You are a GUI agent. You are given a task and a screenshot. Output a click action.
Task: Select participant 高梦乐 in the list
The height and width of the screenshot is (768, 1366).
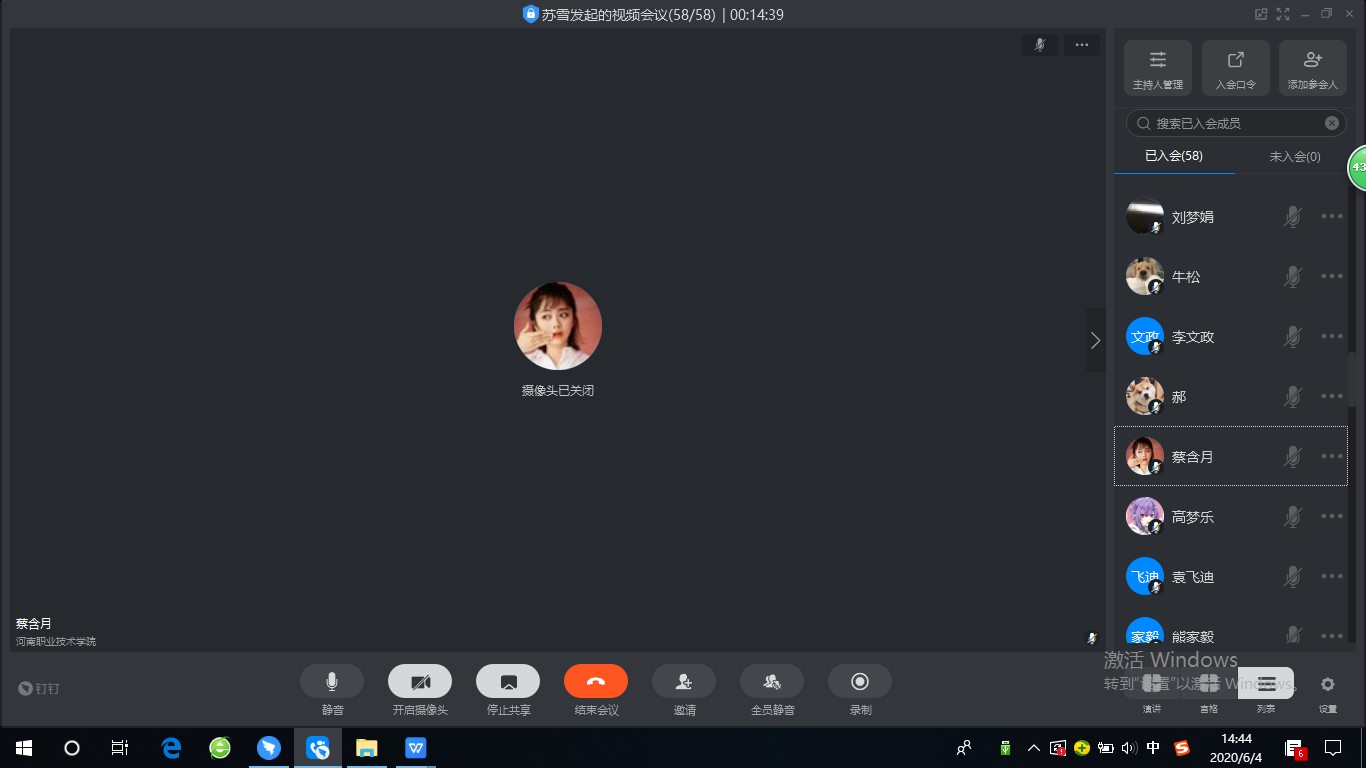point(1192,517)
